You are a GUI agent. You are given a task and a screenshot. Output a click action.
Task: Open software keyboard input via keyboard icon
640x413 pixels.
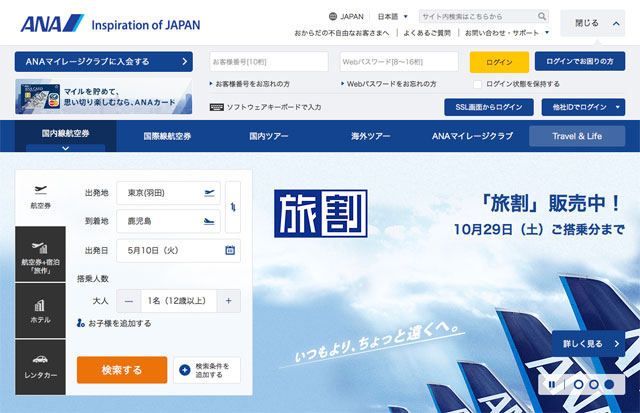coord(217,107)
